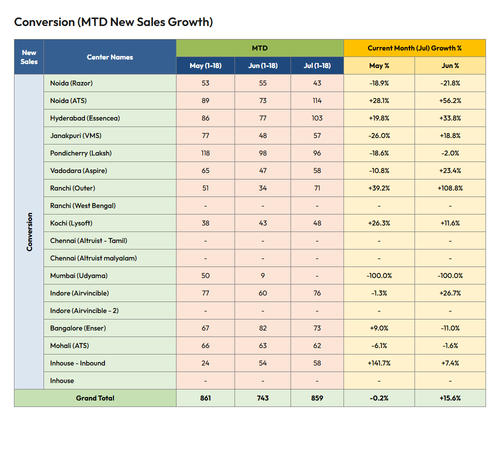Click the 'Mohali (ATS)' row label

[x=70, y=346]
